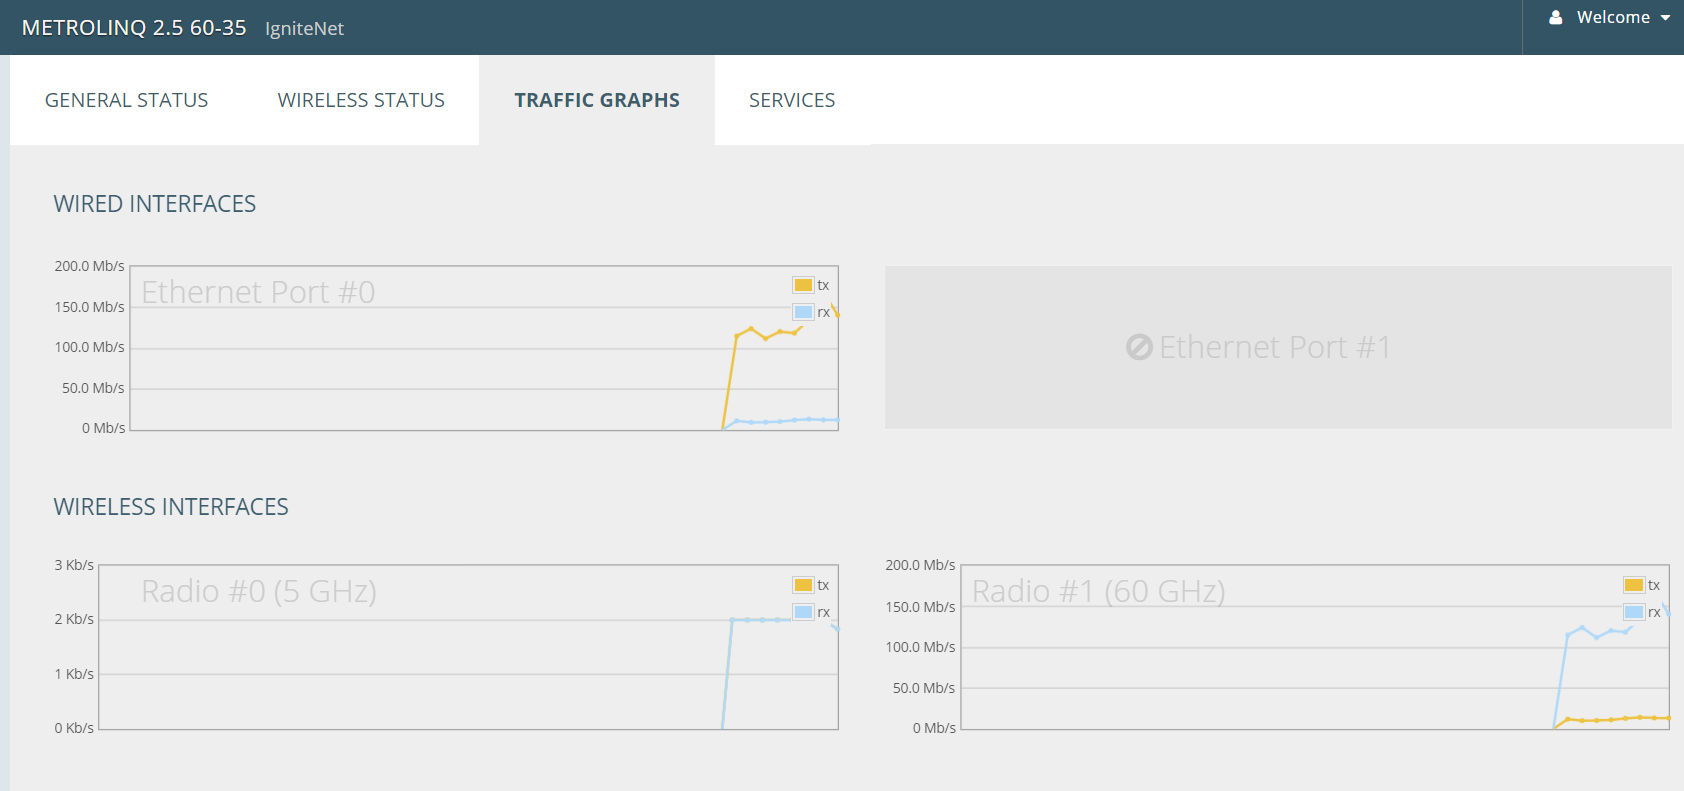The image size is (1684, 791).
Task: Click the user profile icon beside Welcome
Action: (1555, 18)
